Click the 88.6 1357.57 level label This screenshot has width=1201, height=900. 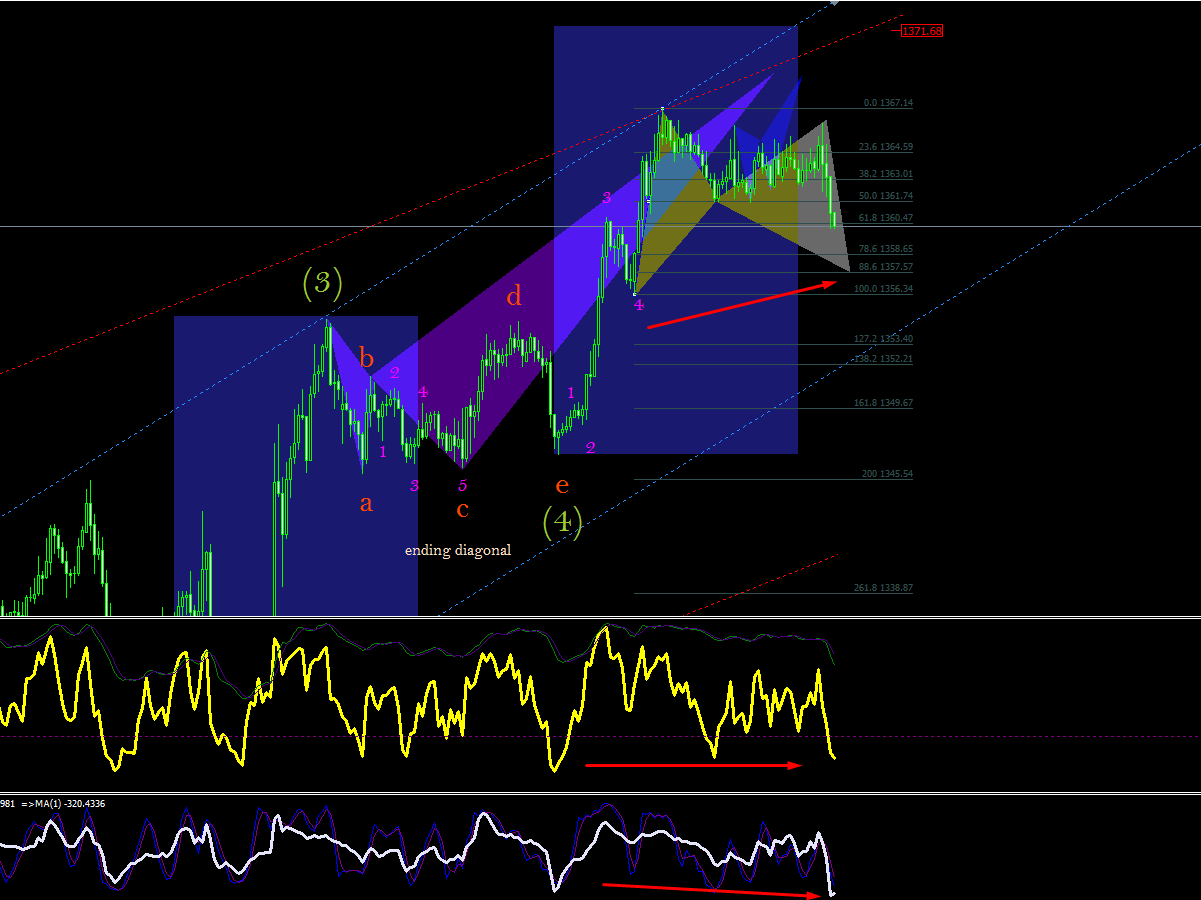[886, 267]
